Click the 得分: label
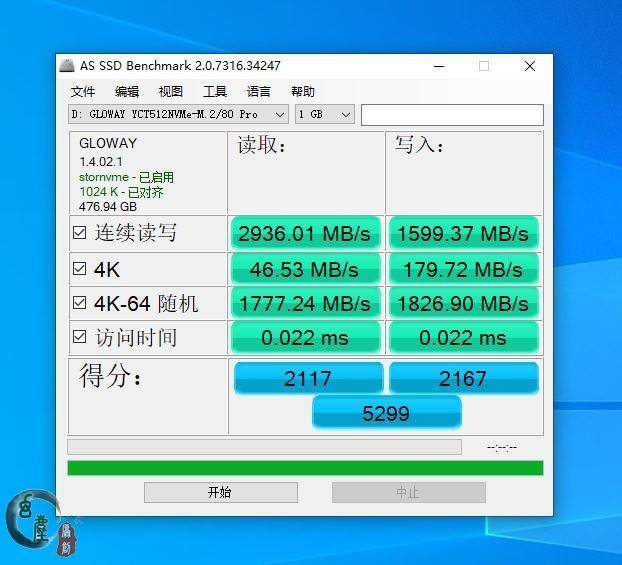This screenshot has height=565, width=622. point(110,375)
